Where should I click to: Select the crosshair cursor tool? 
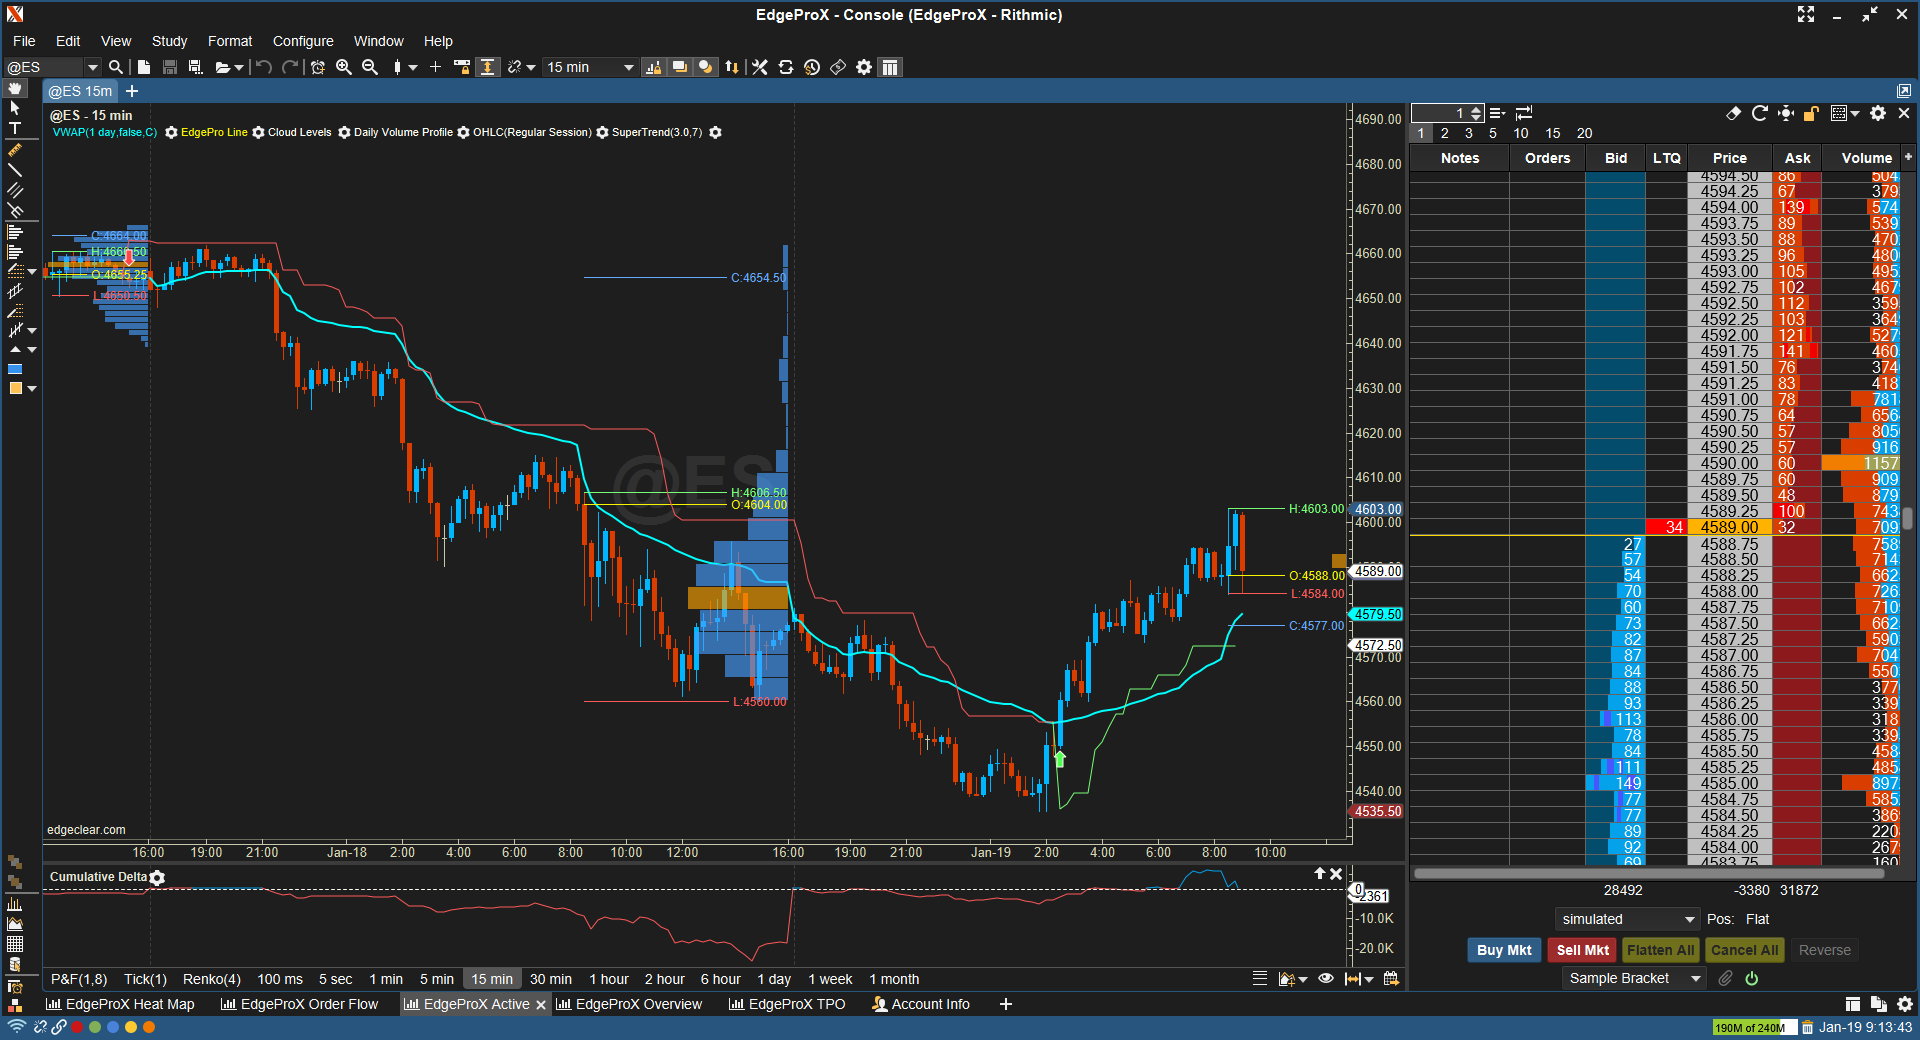435,67
